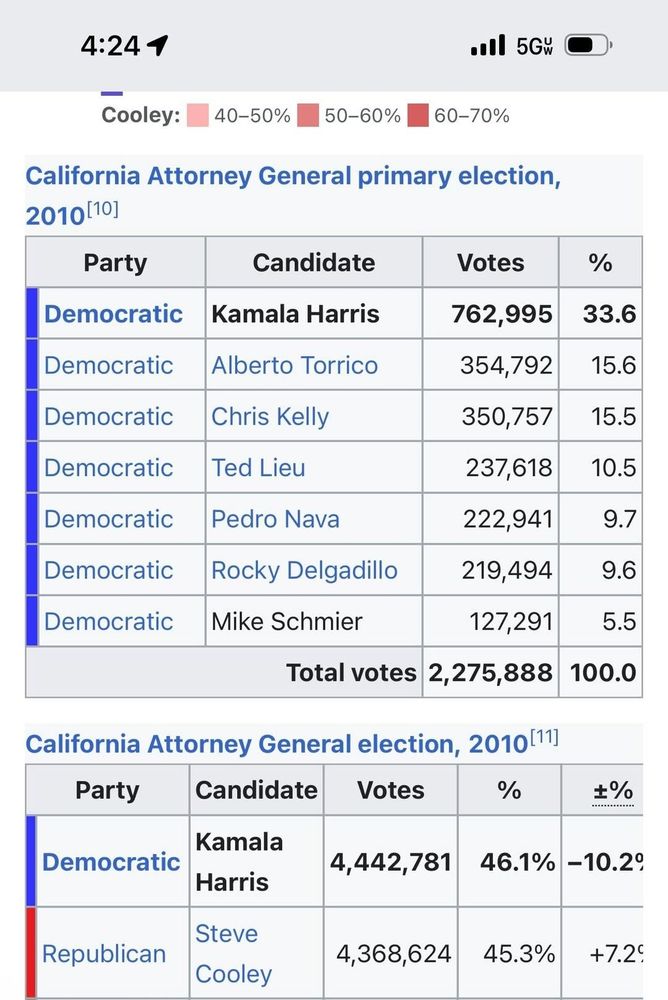Screen dimensions: 668x1000
Task: Open the Alberto Torrico article link
Action: [294, 365]
